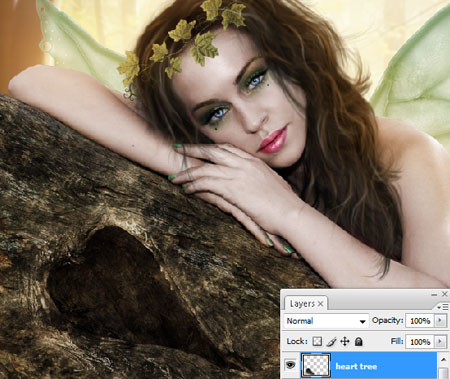
Task: Select the heart tree layer name
Action: 356,366
